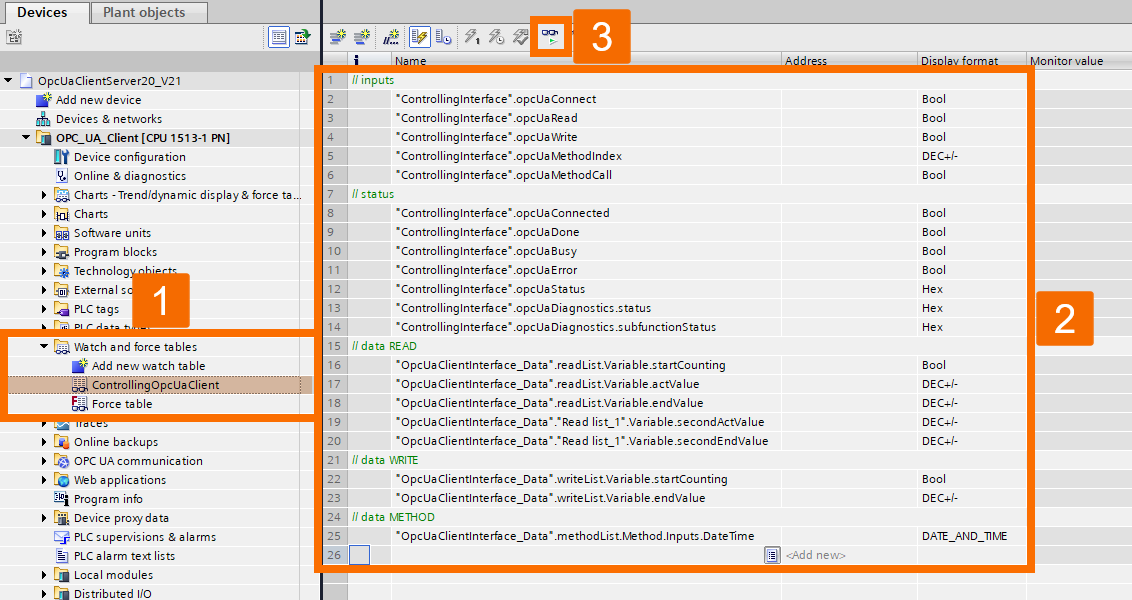1132x600 pixels.
Task: Toggle the advanced setting columns clock button
Action: 443,36
